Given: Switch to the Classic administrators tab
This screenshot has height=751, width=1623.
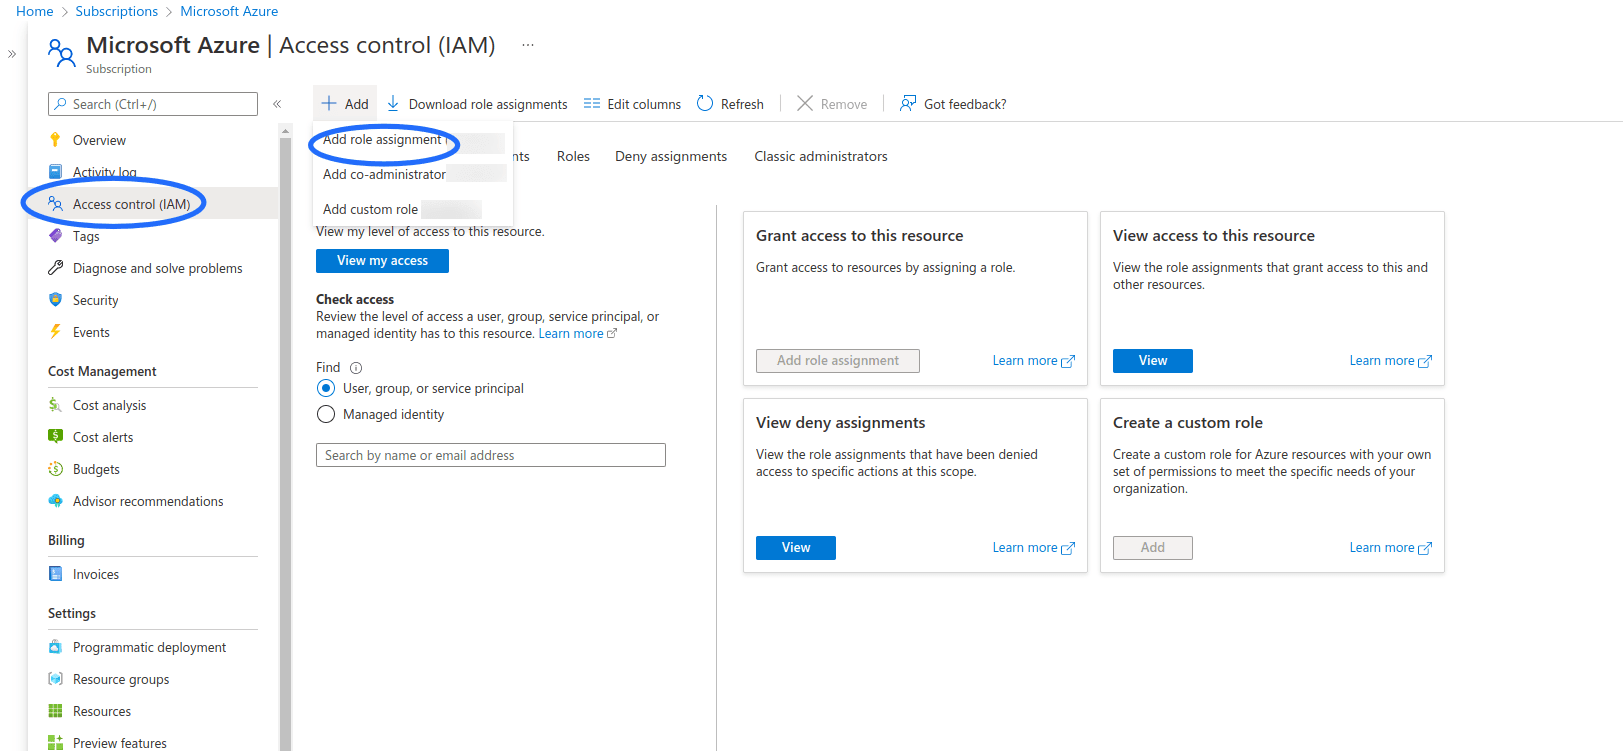Looking at the screenshot, I should (821, 156).
